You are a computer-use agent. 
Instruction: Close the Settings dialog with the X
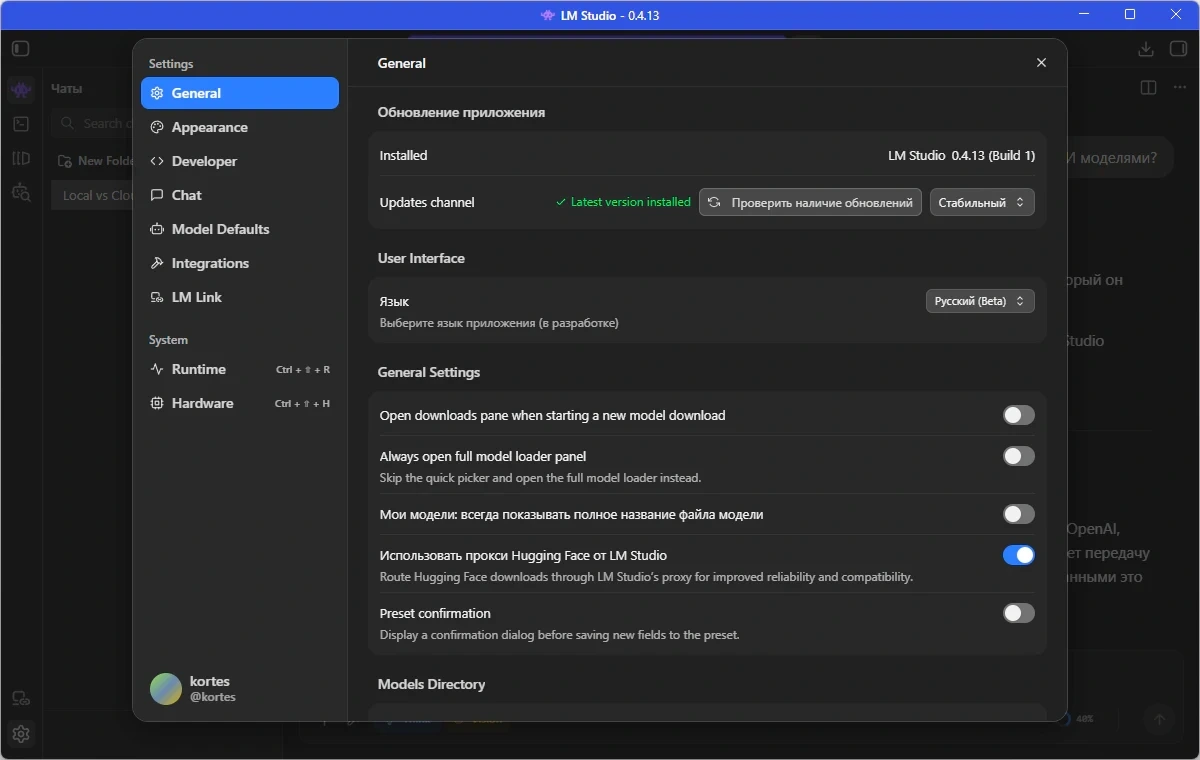point(1041,62)
